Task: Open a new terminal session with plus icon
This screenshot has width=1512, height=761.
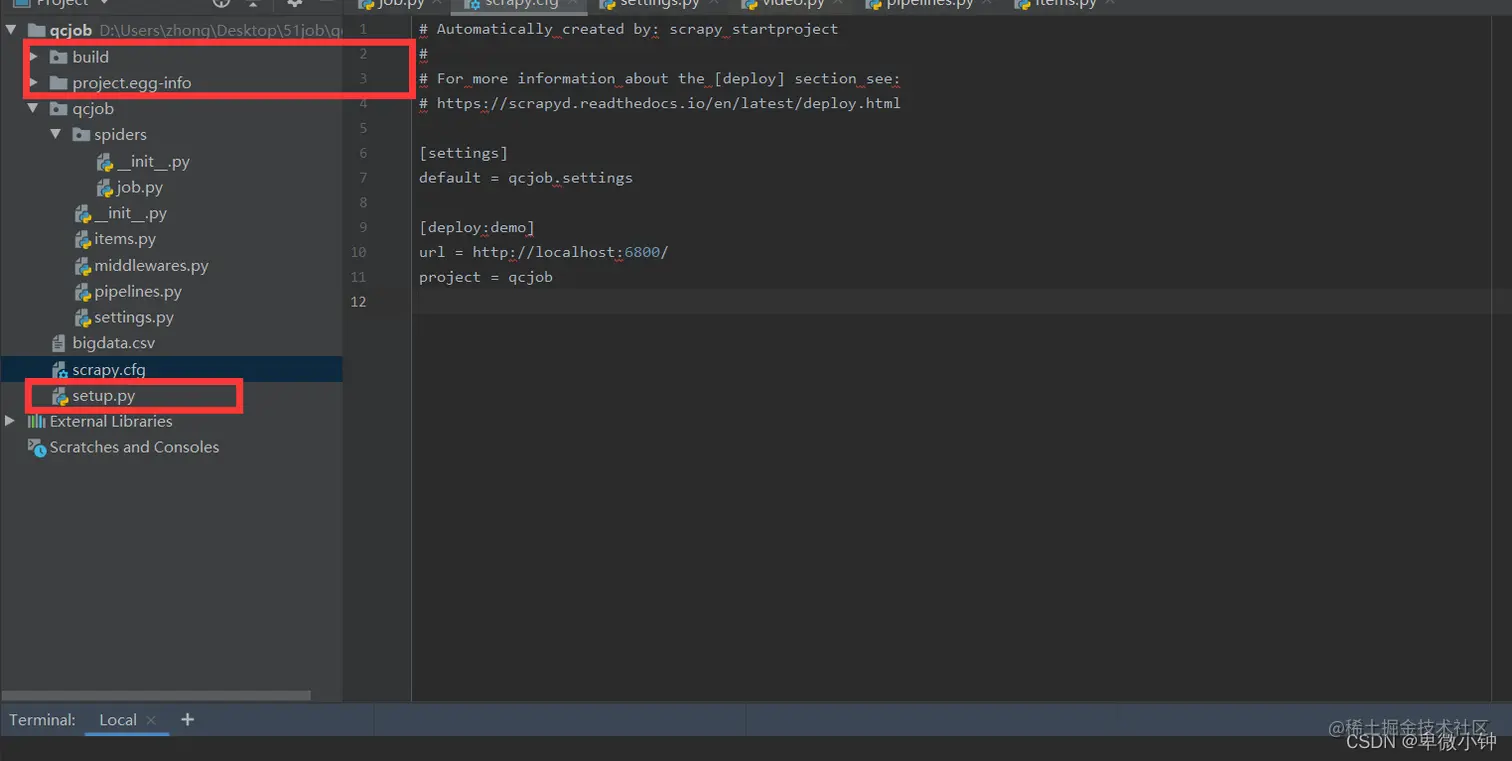Action: point(187,719)
